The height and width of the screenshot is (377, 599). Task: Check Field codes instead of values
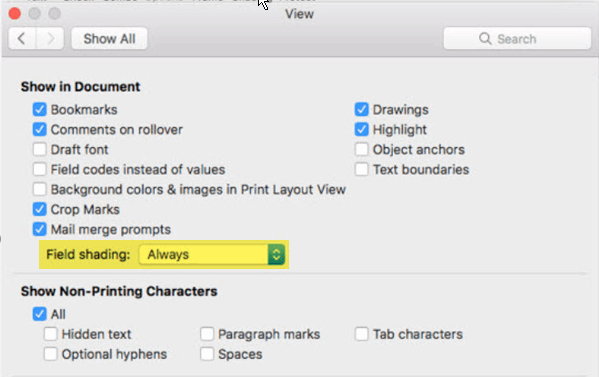[x=39, y=169]
